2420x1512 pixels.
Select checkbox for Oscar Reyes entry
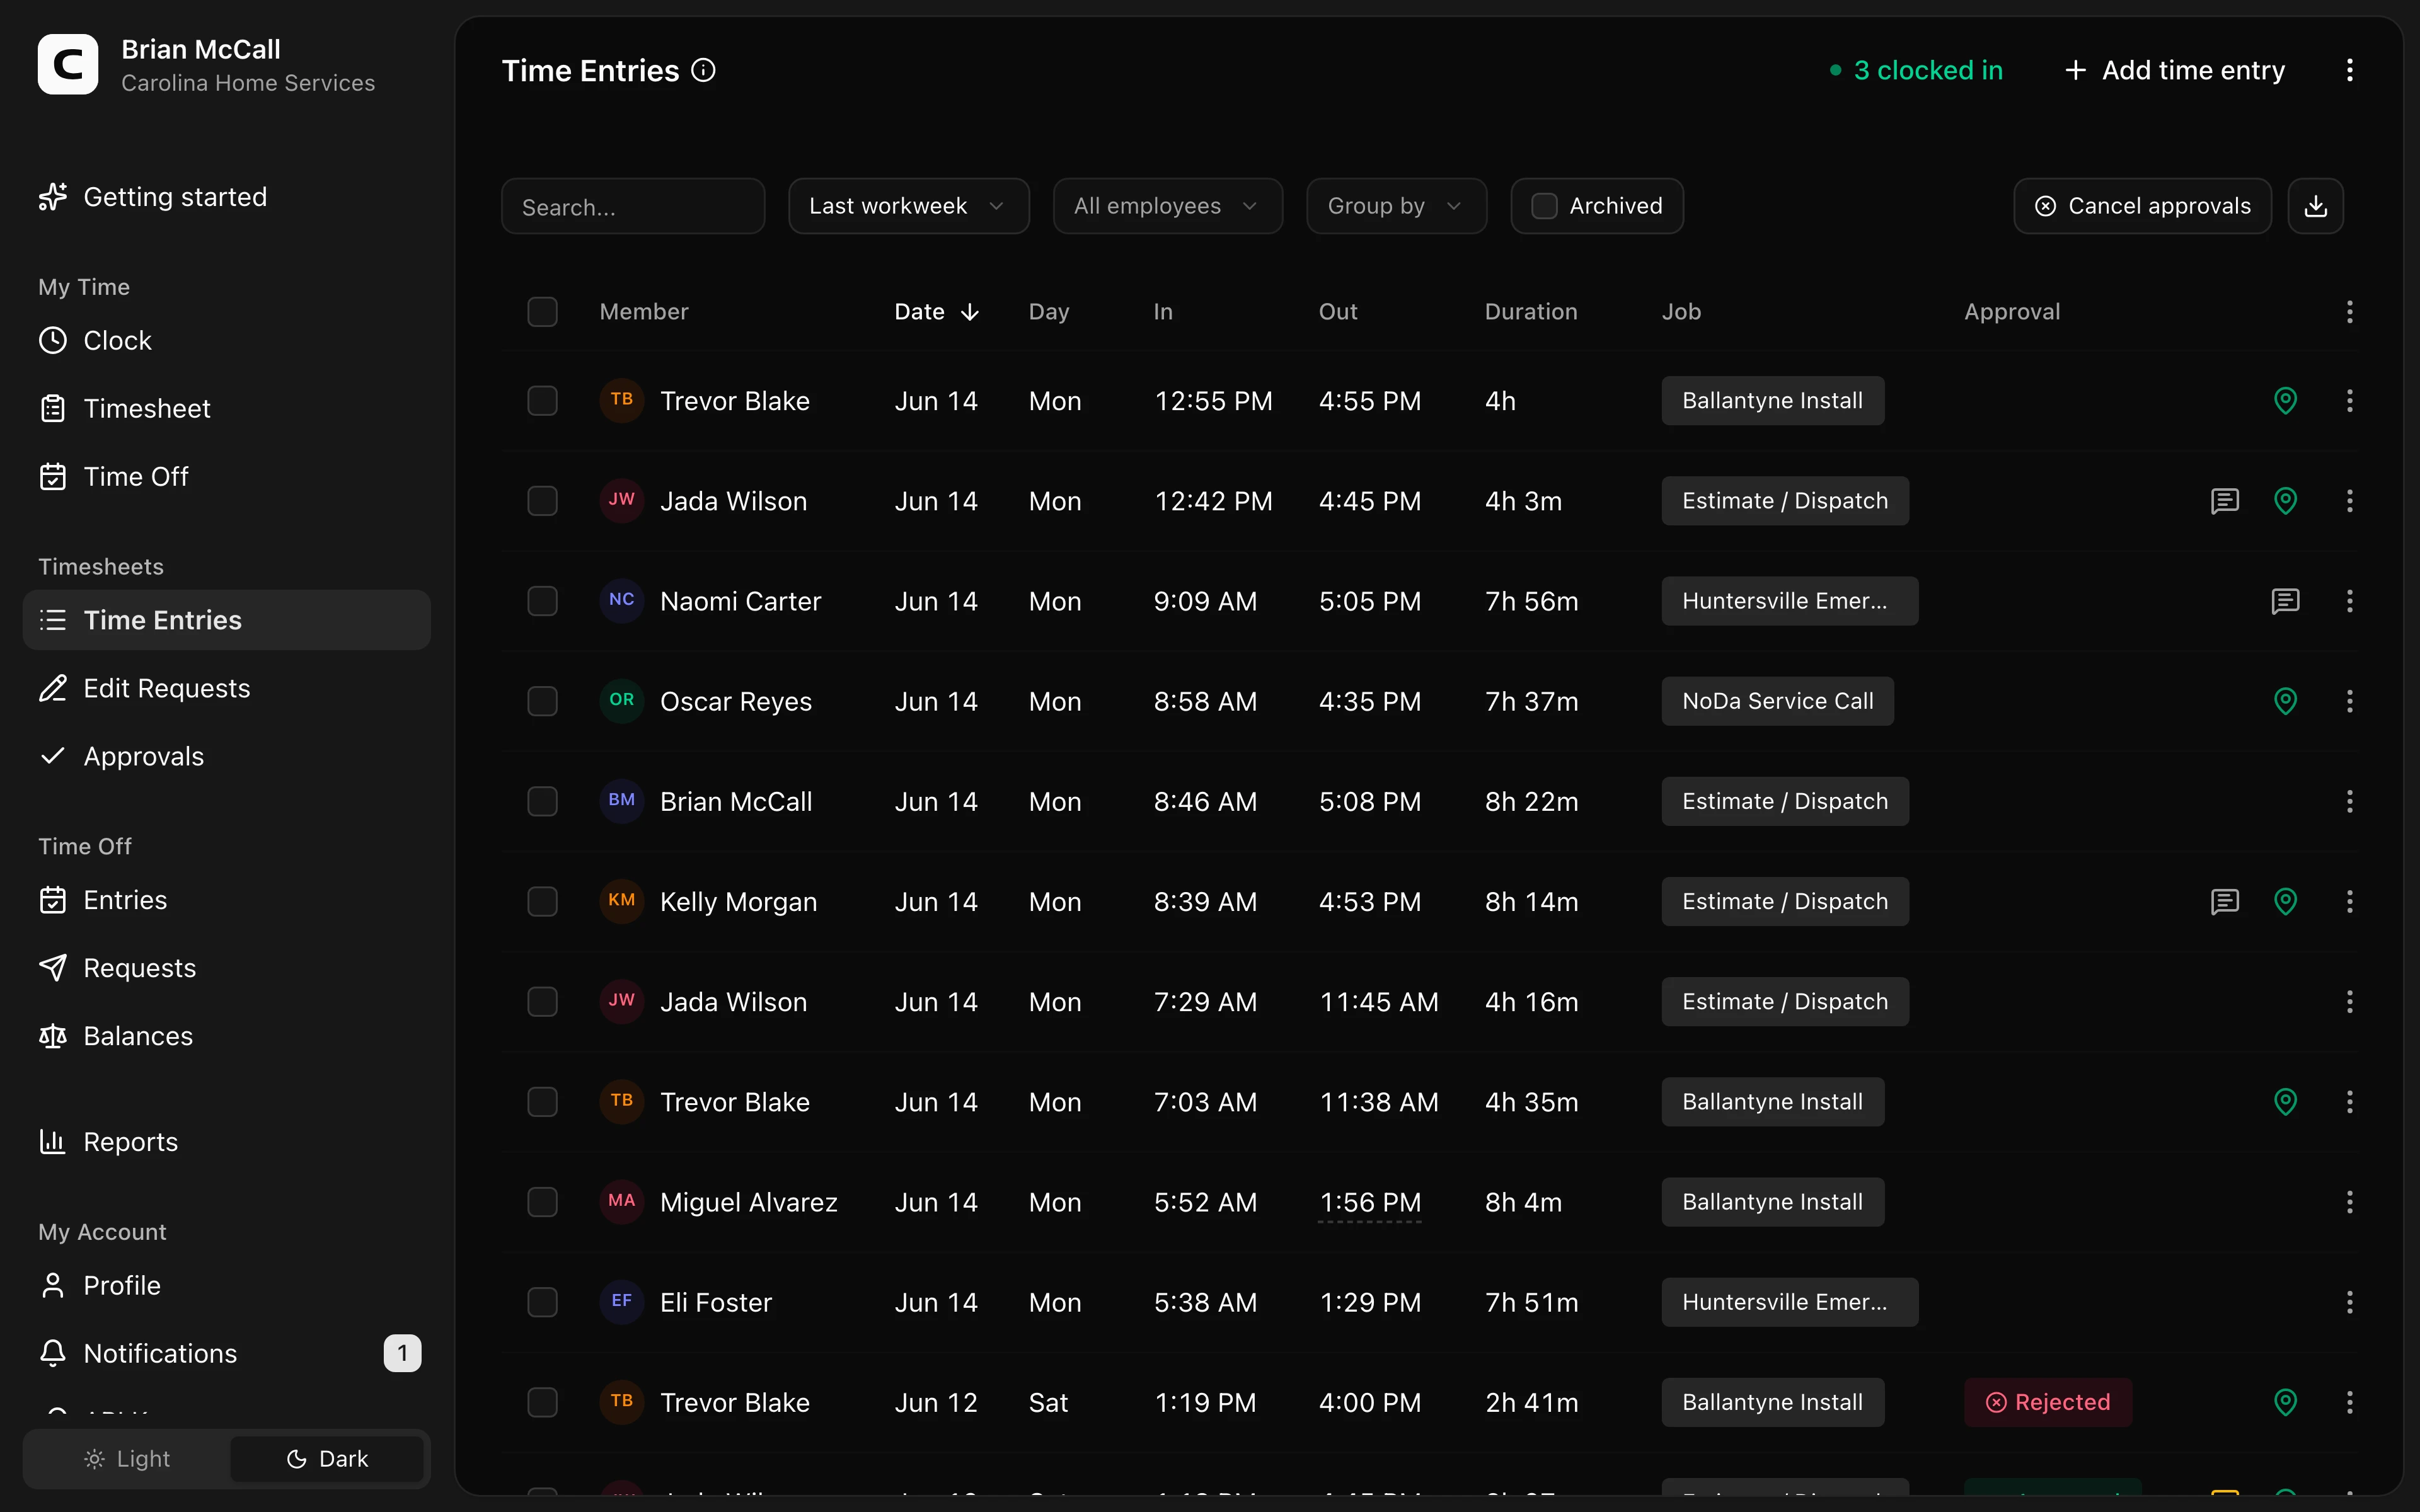(x=542, y=701)
